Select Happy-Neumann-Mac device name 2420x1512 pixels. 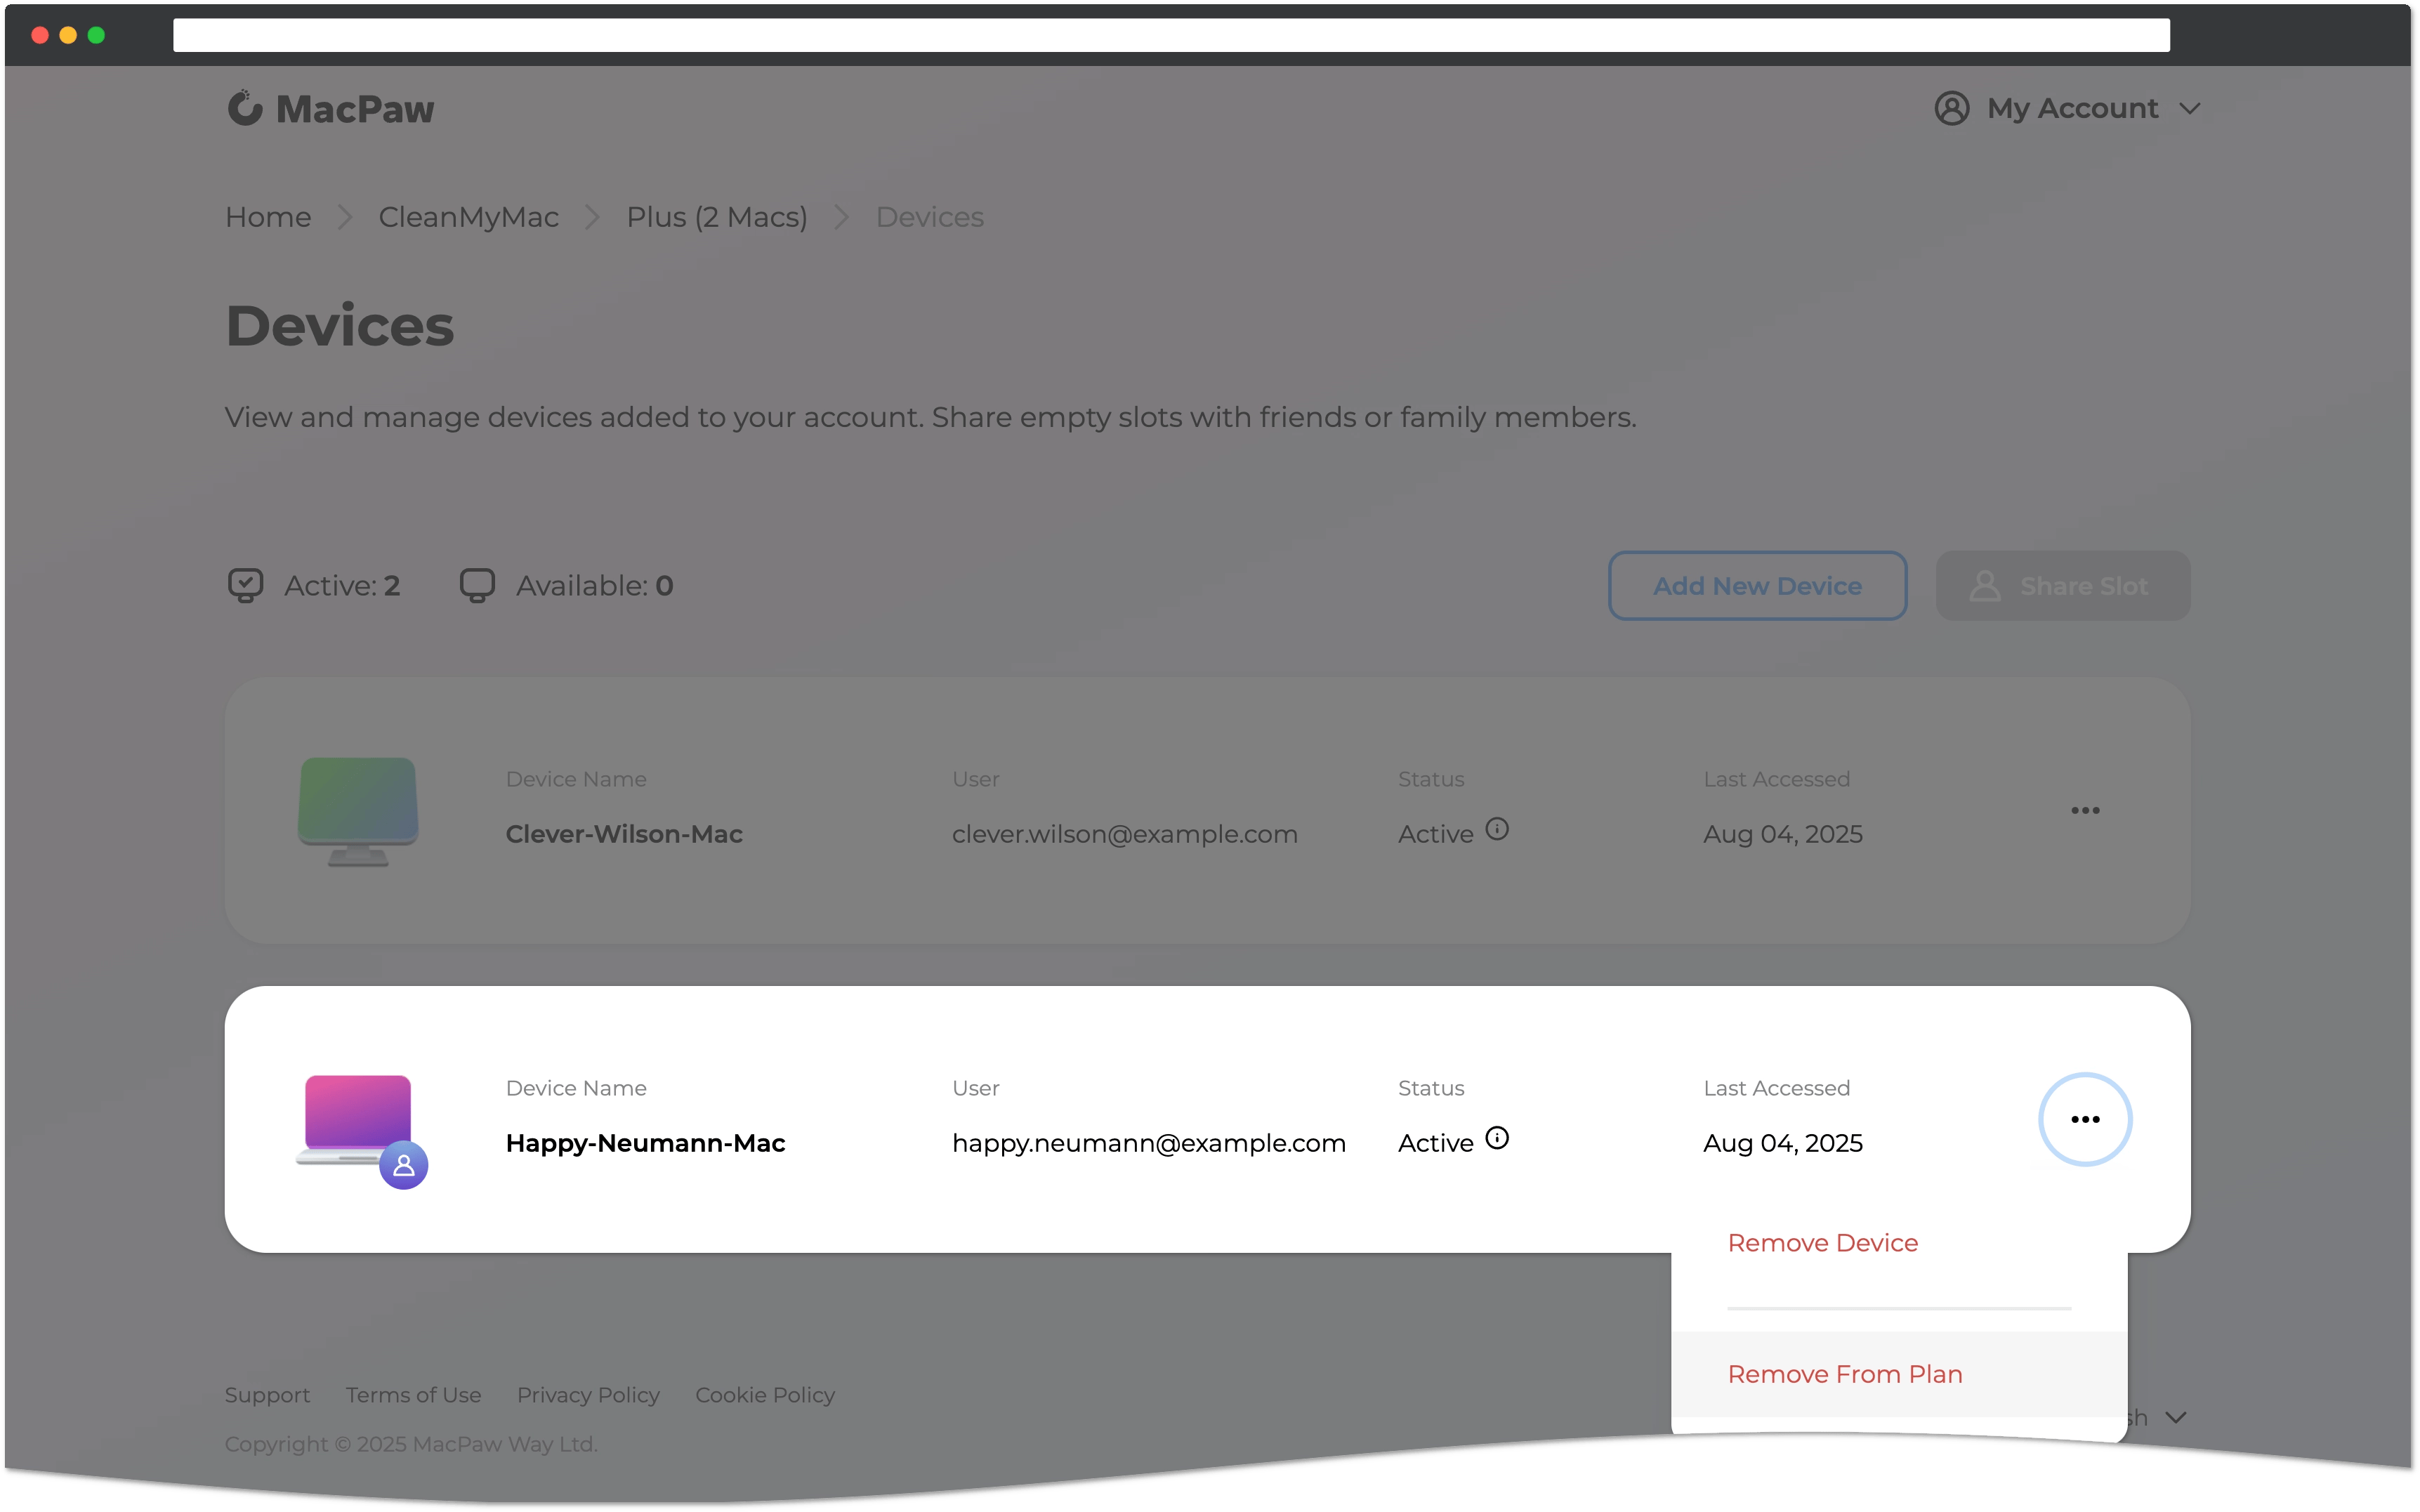coord(645,1143)
